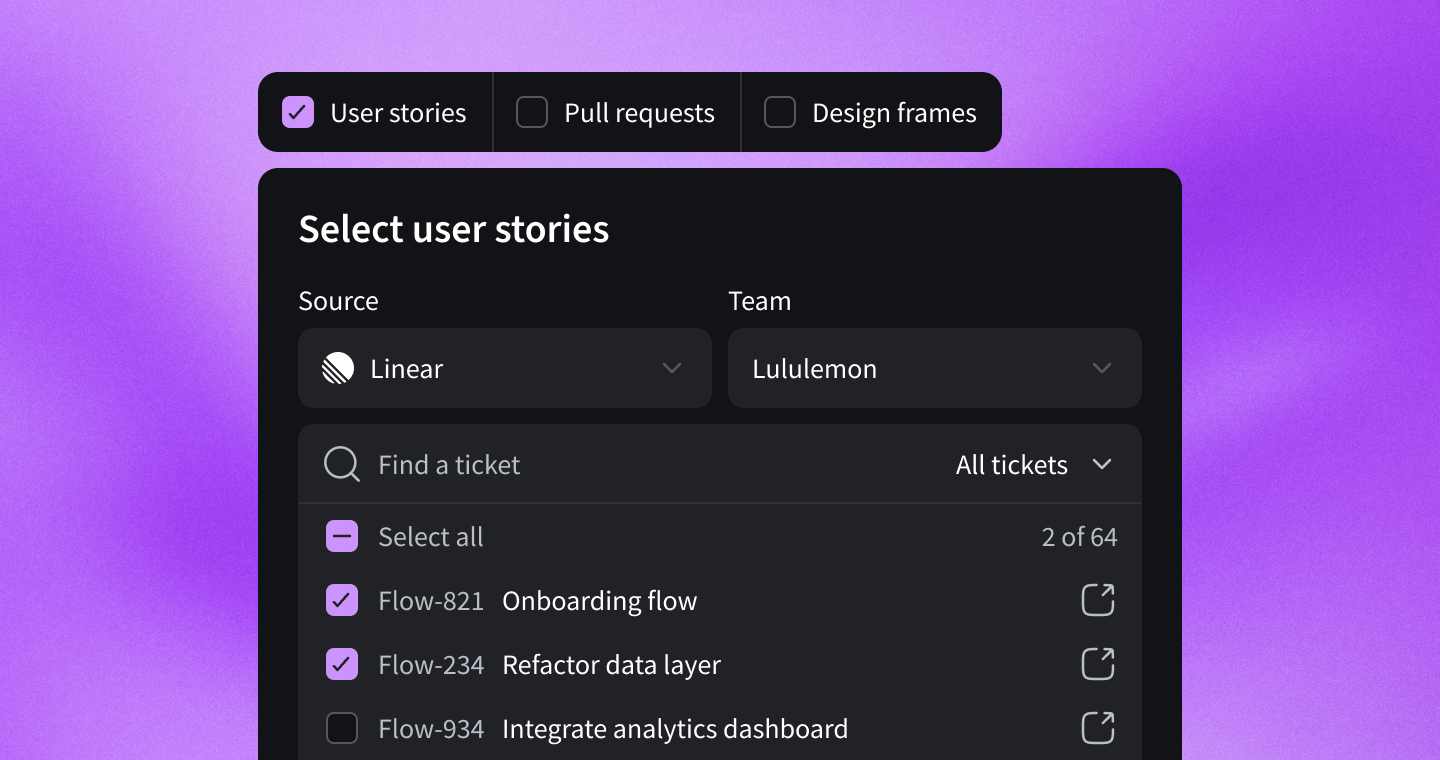The height and width of the screenshot is (760, 1440).
Task: Check Flow-934 Integrate analytics dashboard checkbox
Action: [342, 728]
